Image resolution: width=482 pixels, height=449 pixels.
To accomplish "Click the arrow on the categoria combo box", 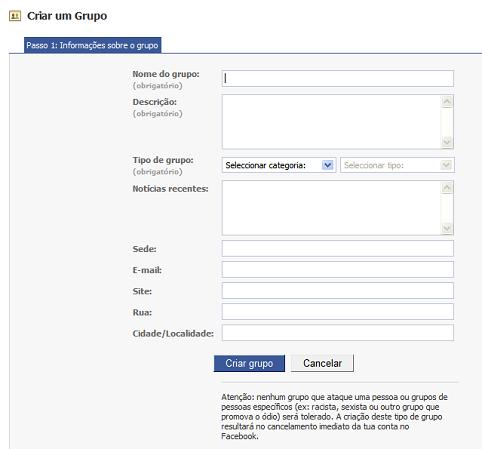I will [x=327, y=165].
